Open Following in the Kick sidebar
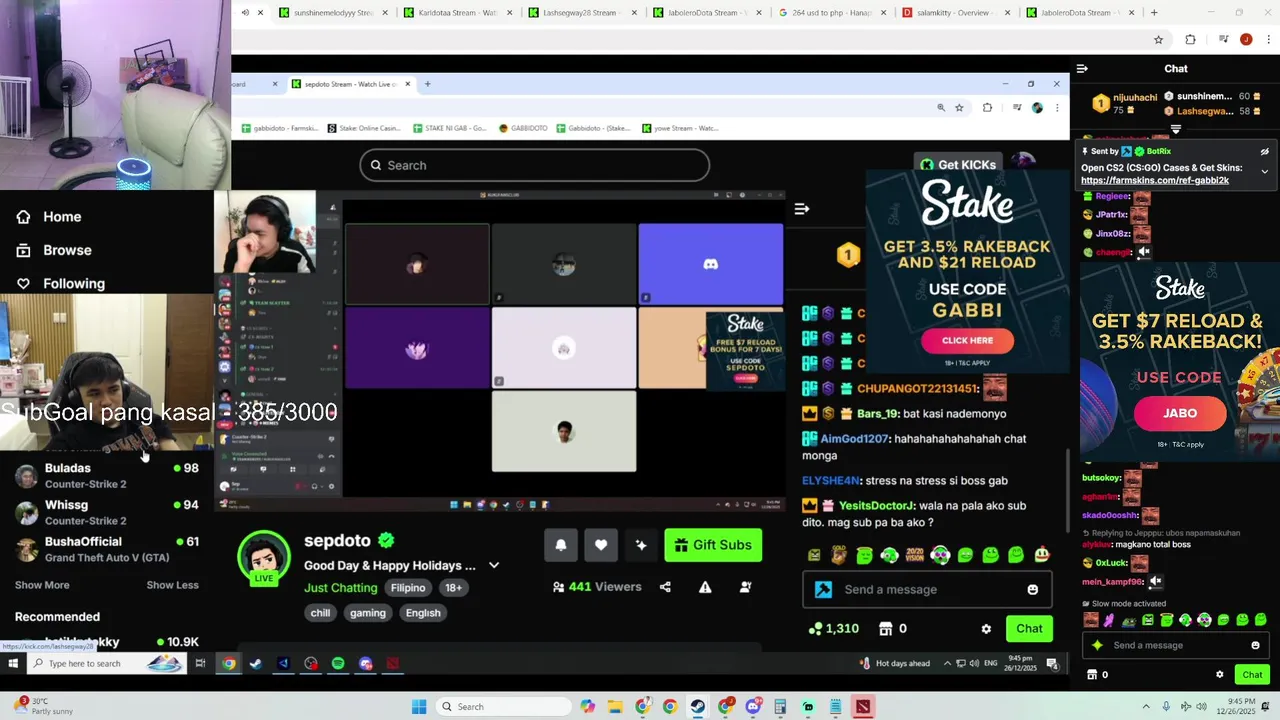 [x=60, y=284]
